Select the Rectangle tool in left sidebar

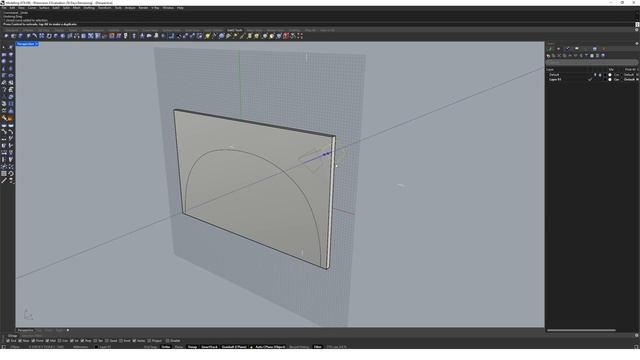pos(11,69)
